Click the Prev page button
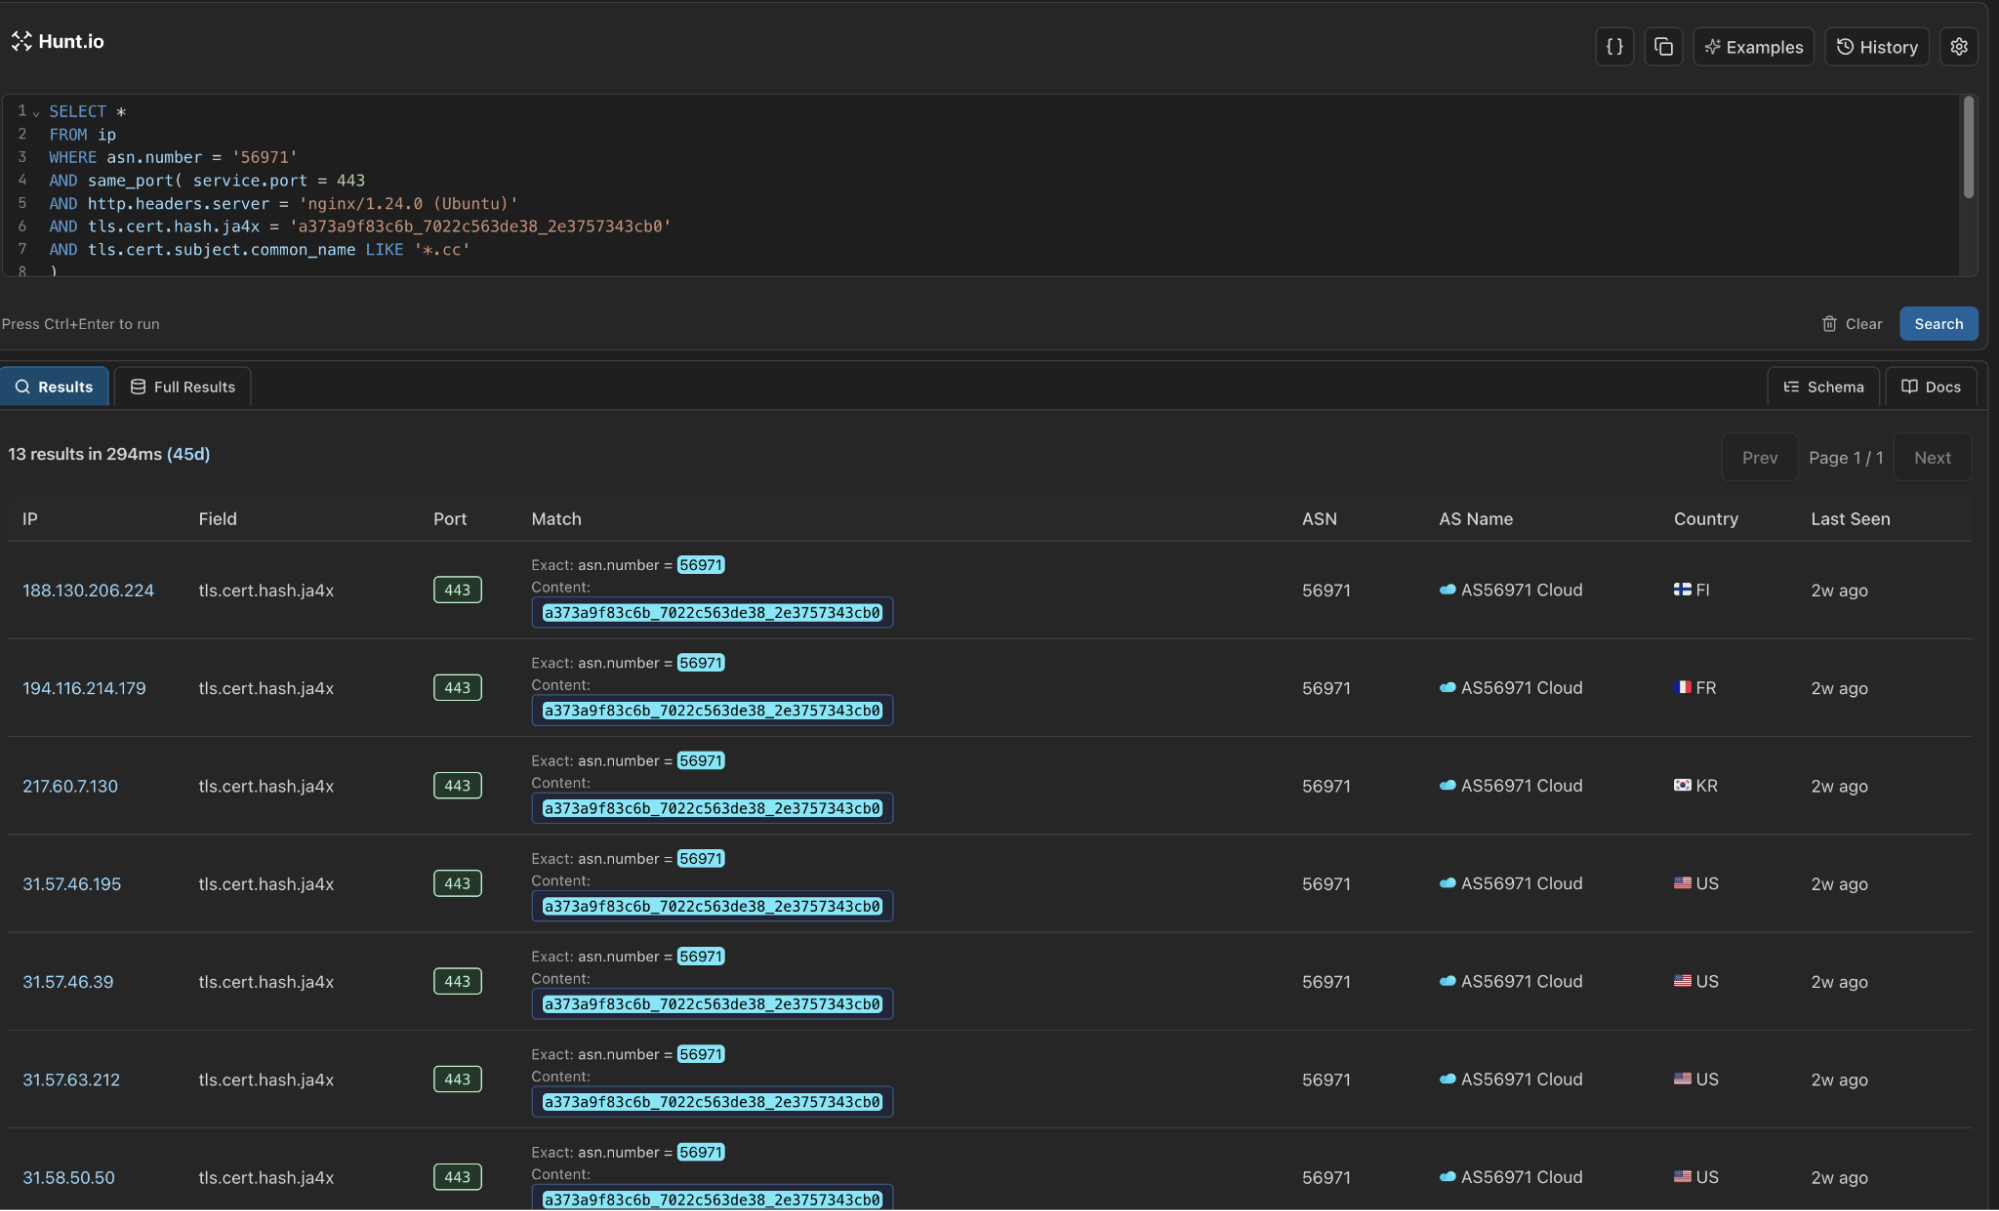This screenshot has width=1999, height=1211. point(1760,457)
